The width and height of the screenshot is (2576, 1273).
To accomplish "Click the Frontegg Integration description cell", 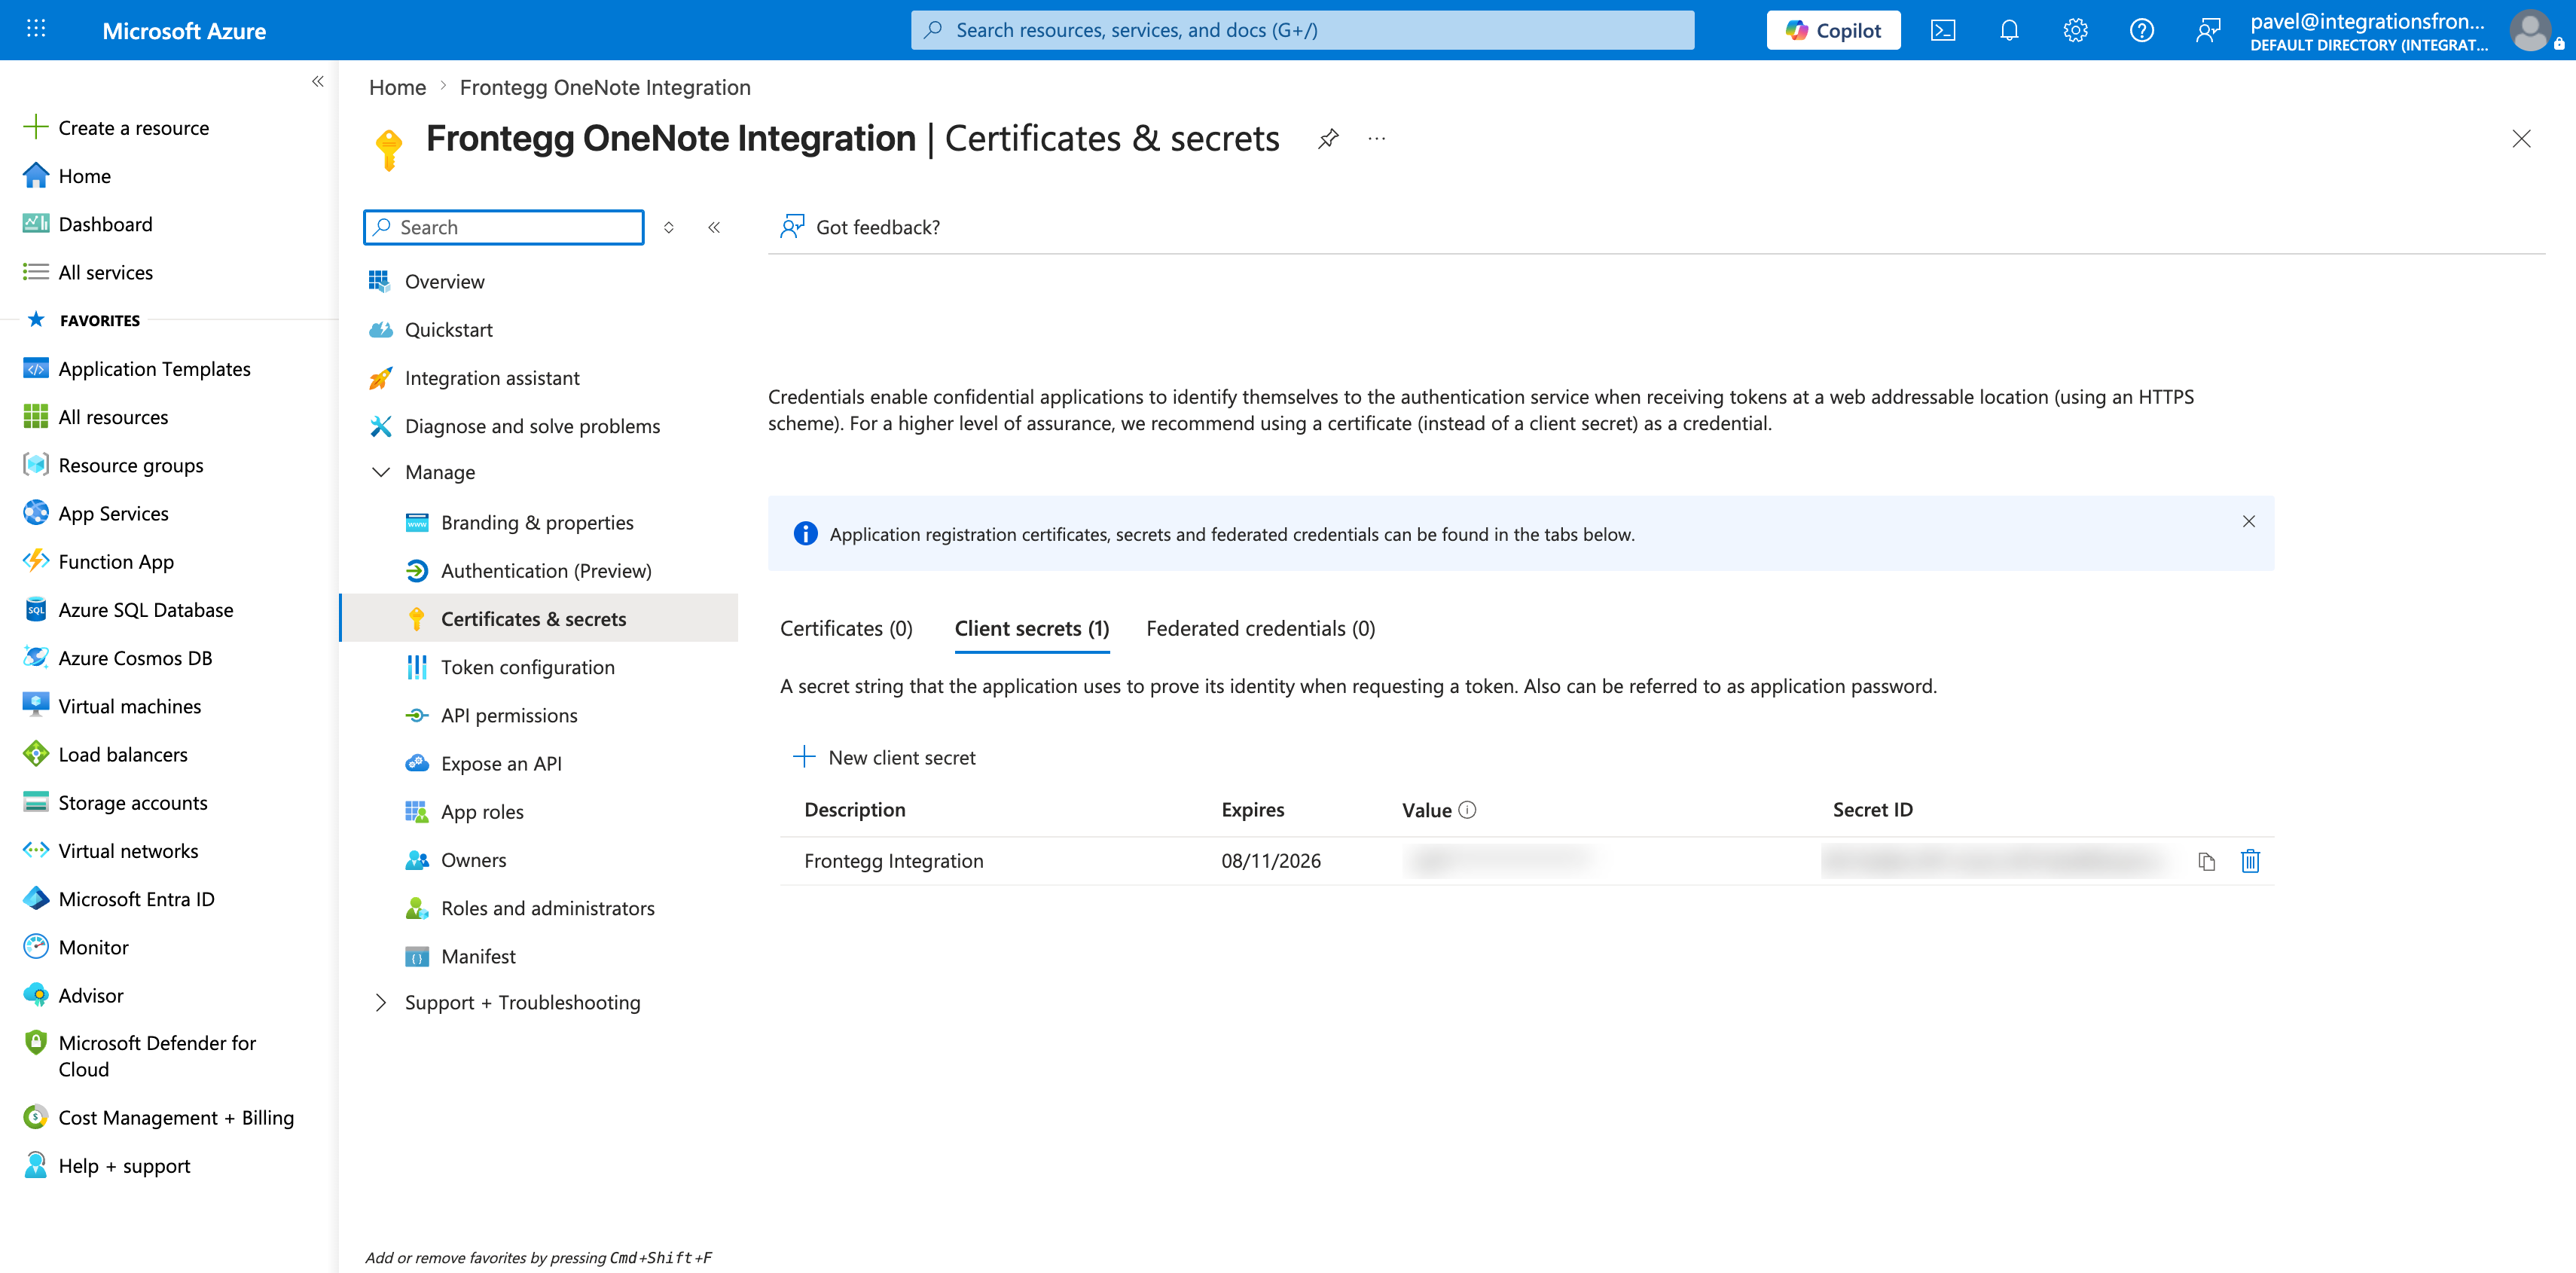I will click(893, 861).
